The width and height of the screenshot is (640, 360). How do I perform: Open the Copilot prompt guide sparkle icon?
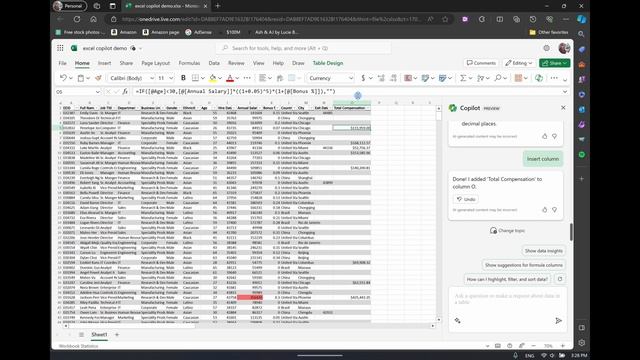[458, 321]
